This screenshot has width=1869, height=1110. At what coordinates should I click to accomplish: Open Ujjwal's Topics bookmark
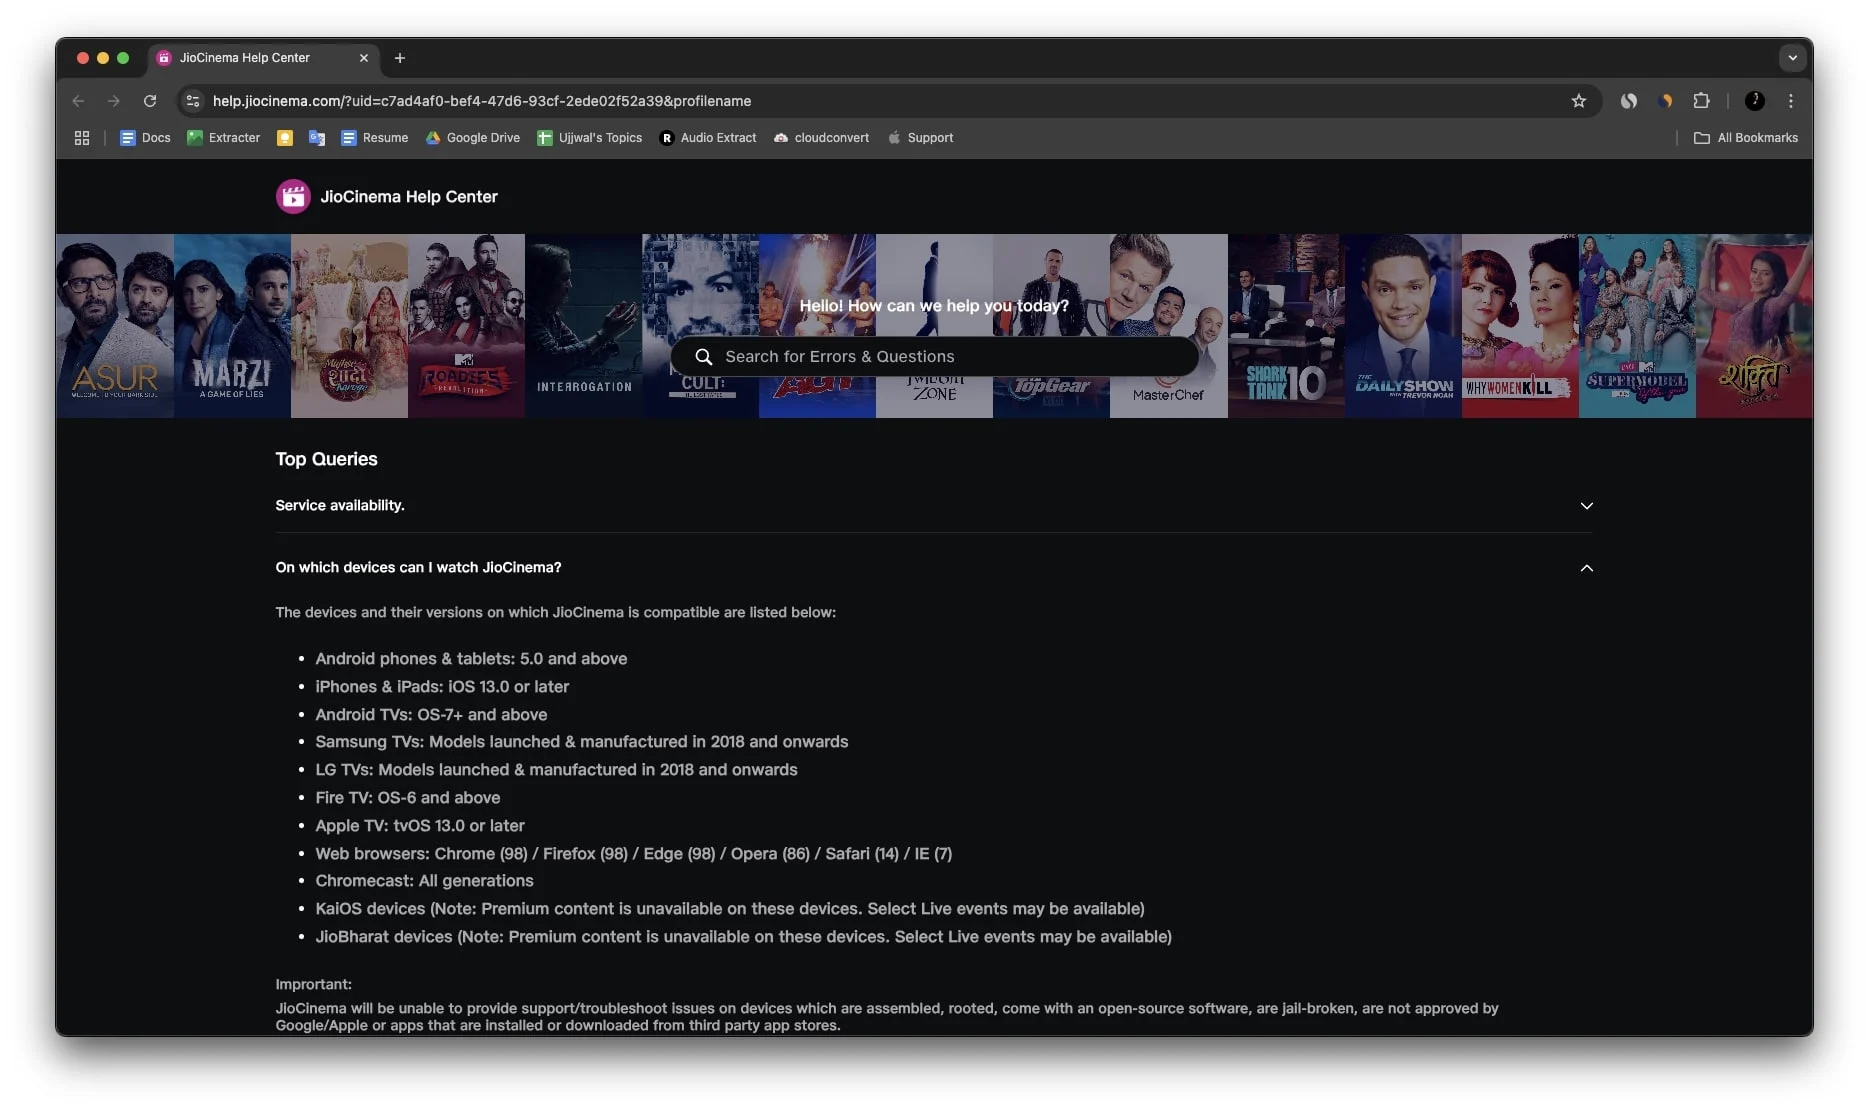coord(590,138)
